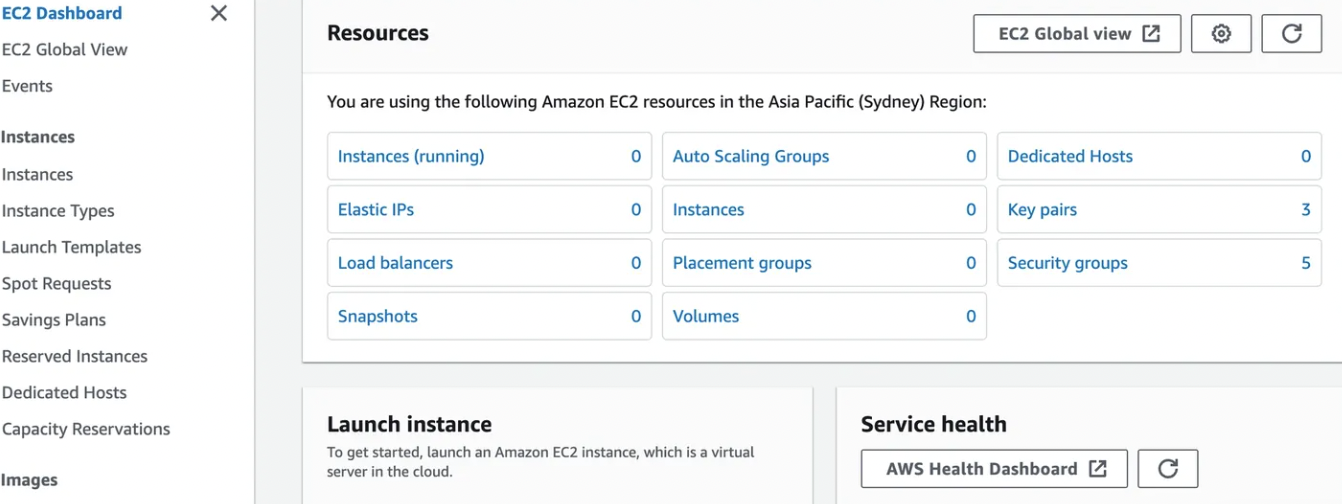Click the Images section heading in sidebar
1342x504 pixels.
(x=30, y=480)
